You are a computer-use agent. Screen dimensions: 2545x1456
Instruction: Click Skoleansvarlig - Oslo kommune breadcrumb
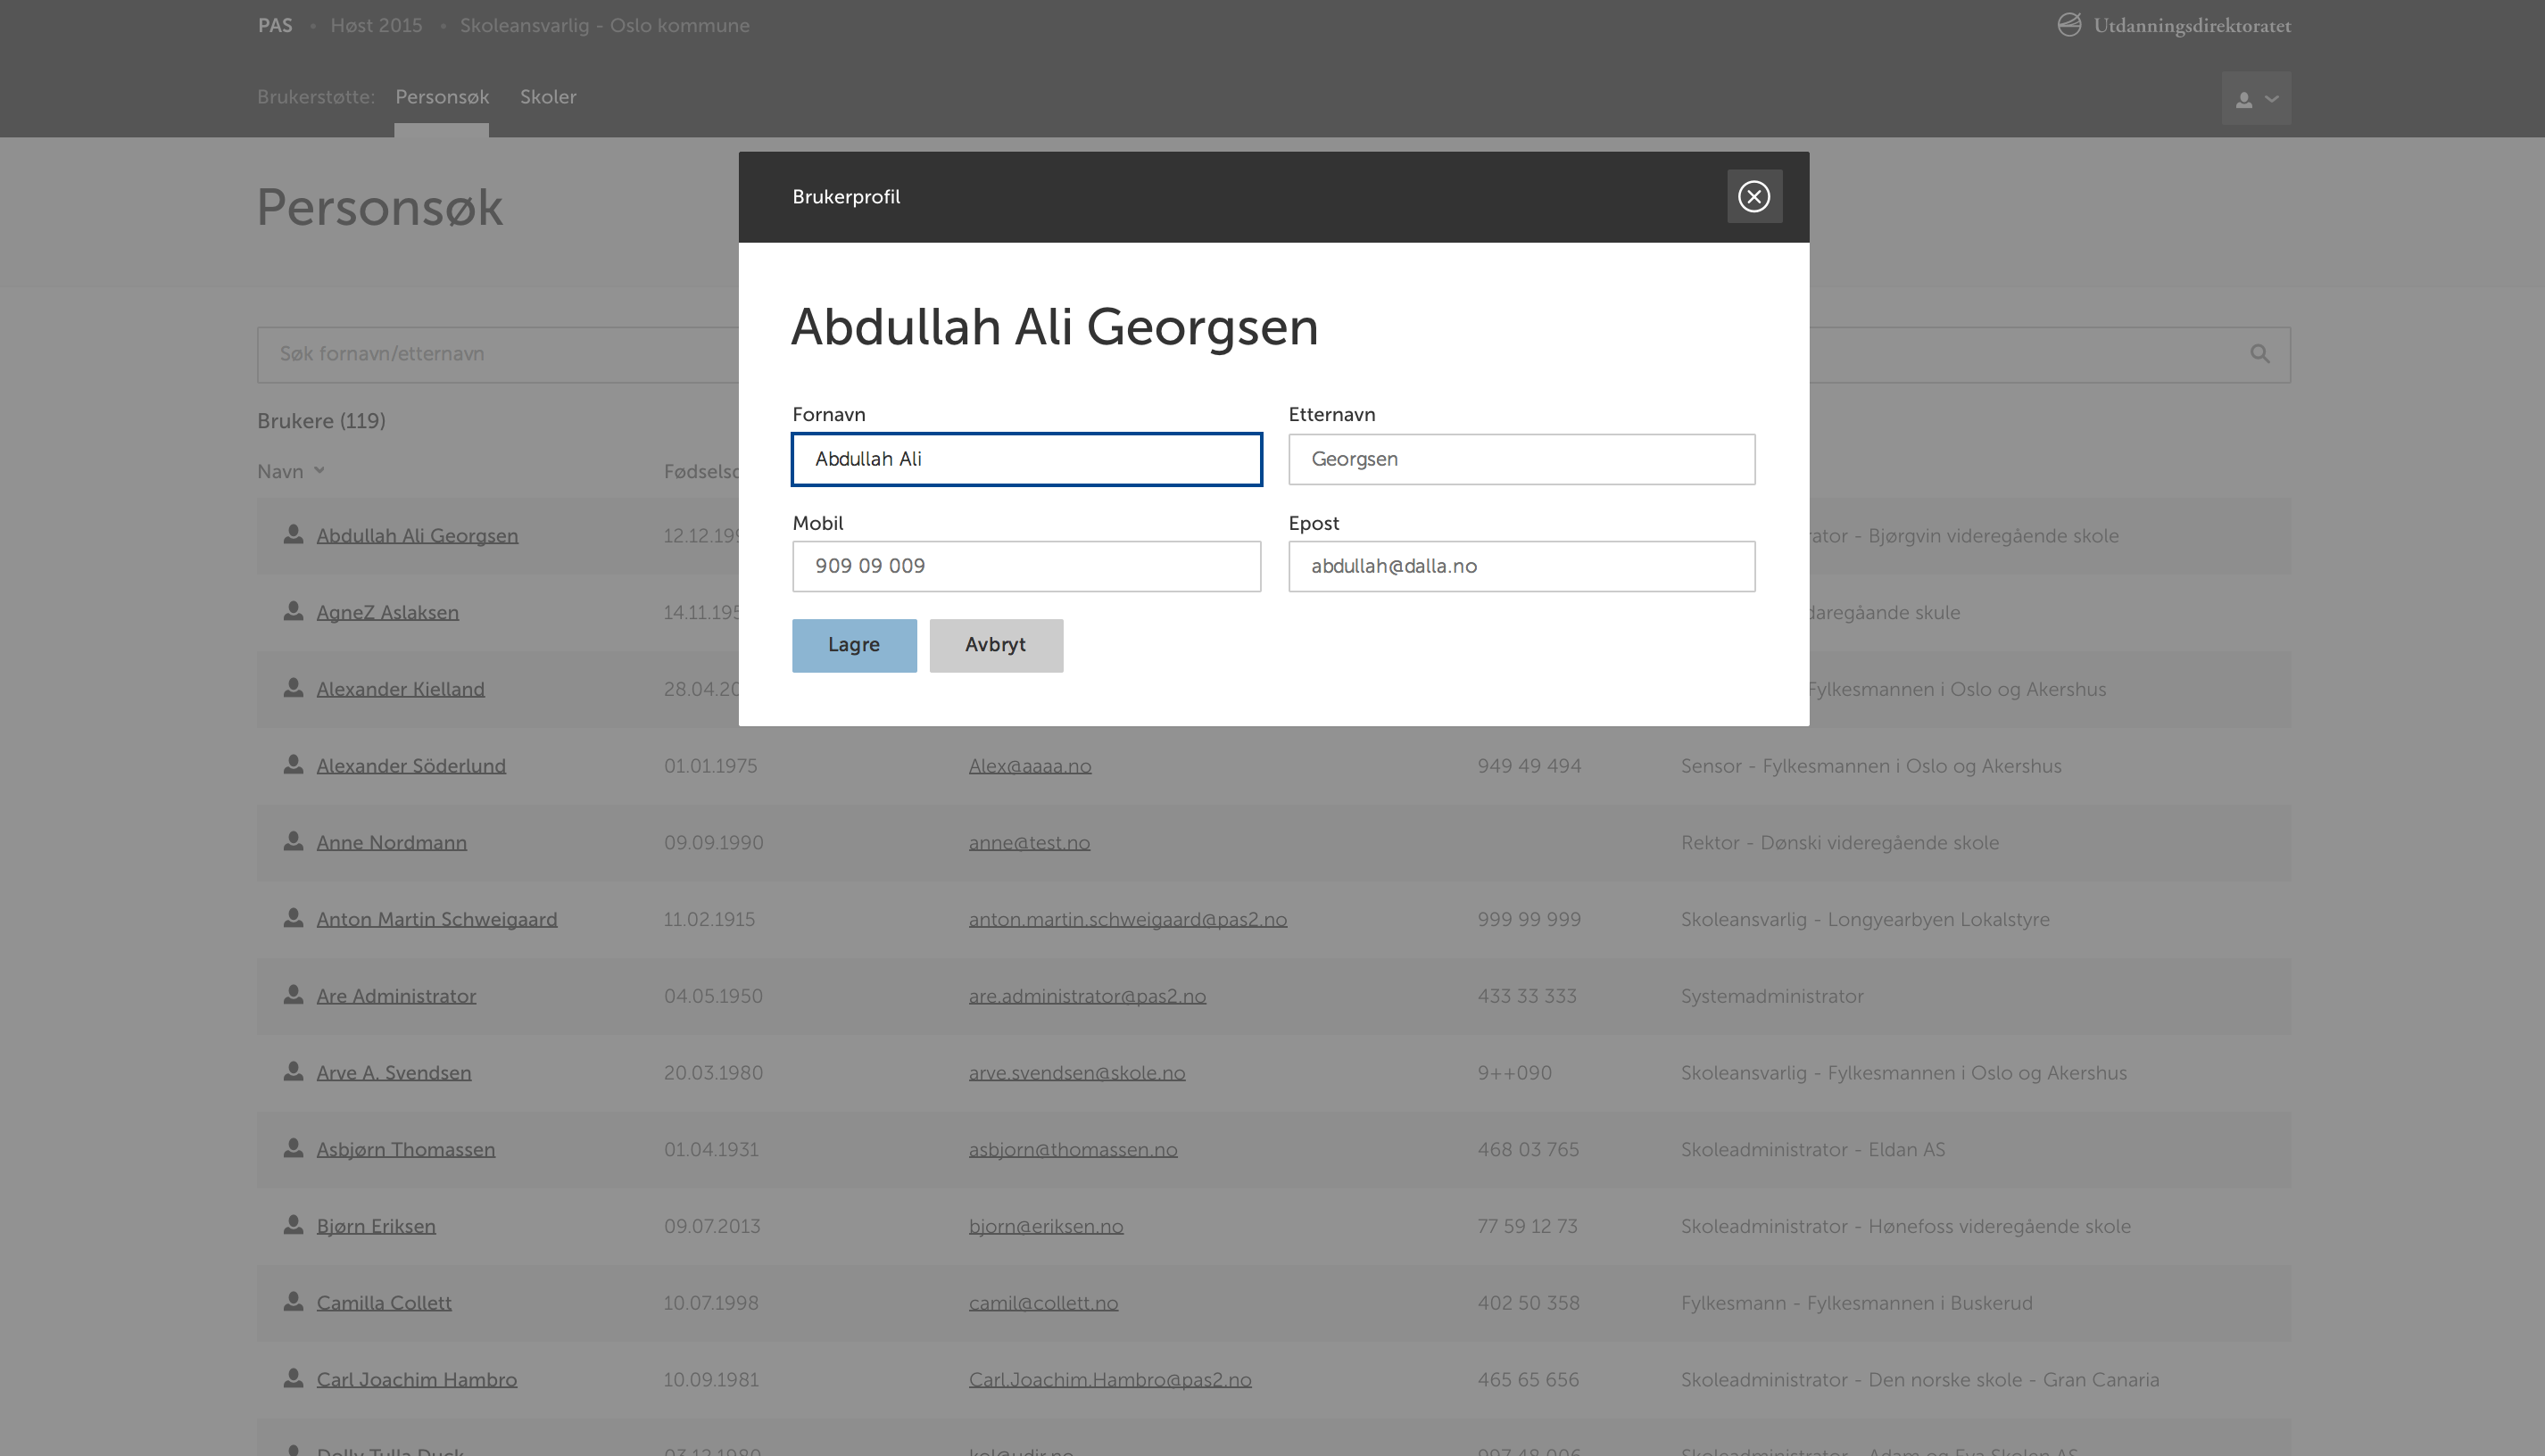click(x=605, y=25)
